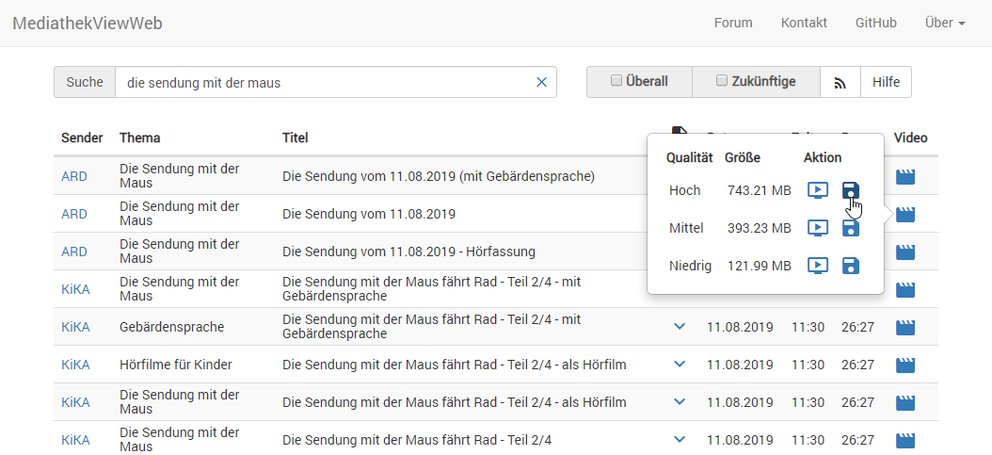992x455 pixels.
Task: Open video icon for Hörfilme für Kinder row
Action: 905,365
